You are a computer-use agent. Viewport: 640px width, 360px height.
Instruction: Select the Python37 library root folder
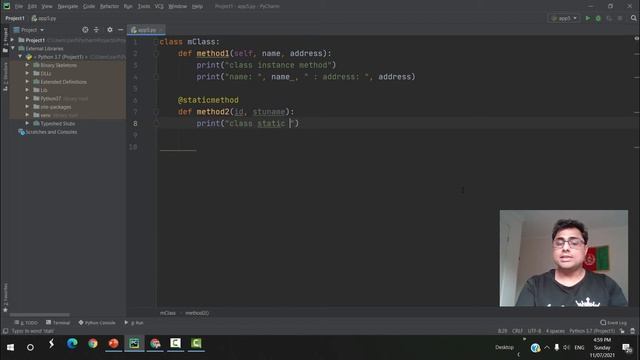coord(60,98)
